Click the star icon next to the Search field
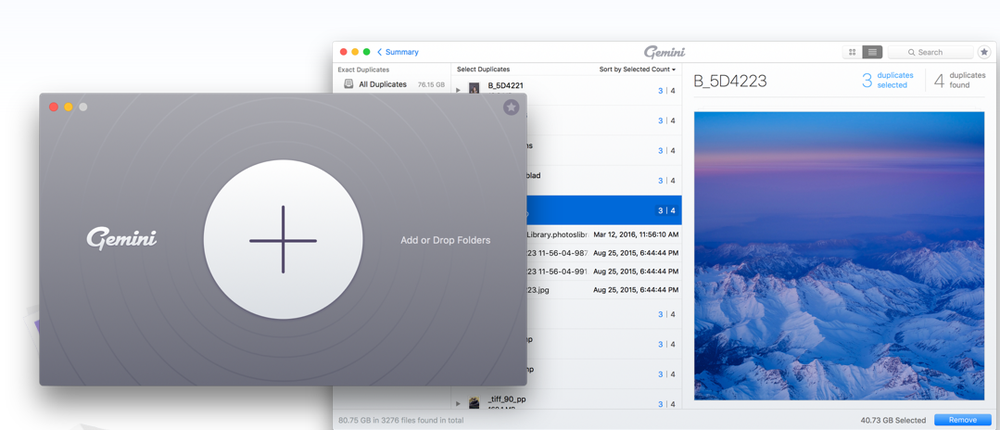 (984, 52)
